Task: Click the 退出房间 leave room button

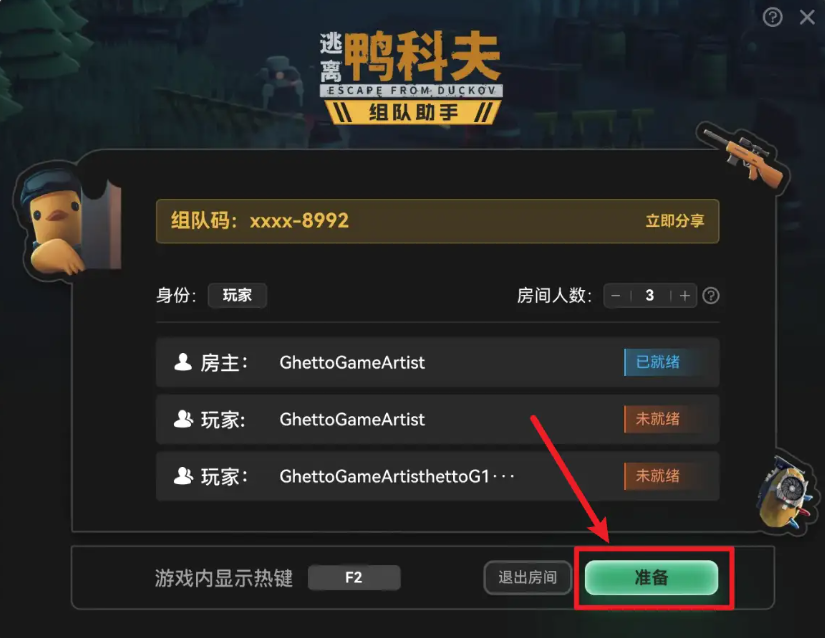Action: [x=528, y=578]
